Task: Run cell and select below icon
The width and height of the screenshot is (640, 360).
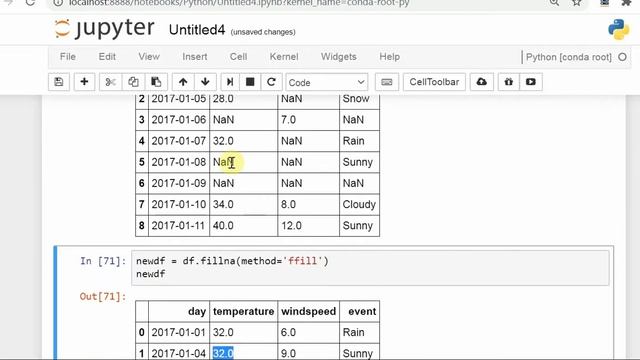Action: coord(230,82)
